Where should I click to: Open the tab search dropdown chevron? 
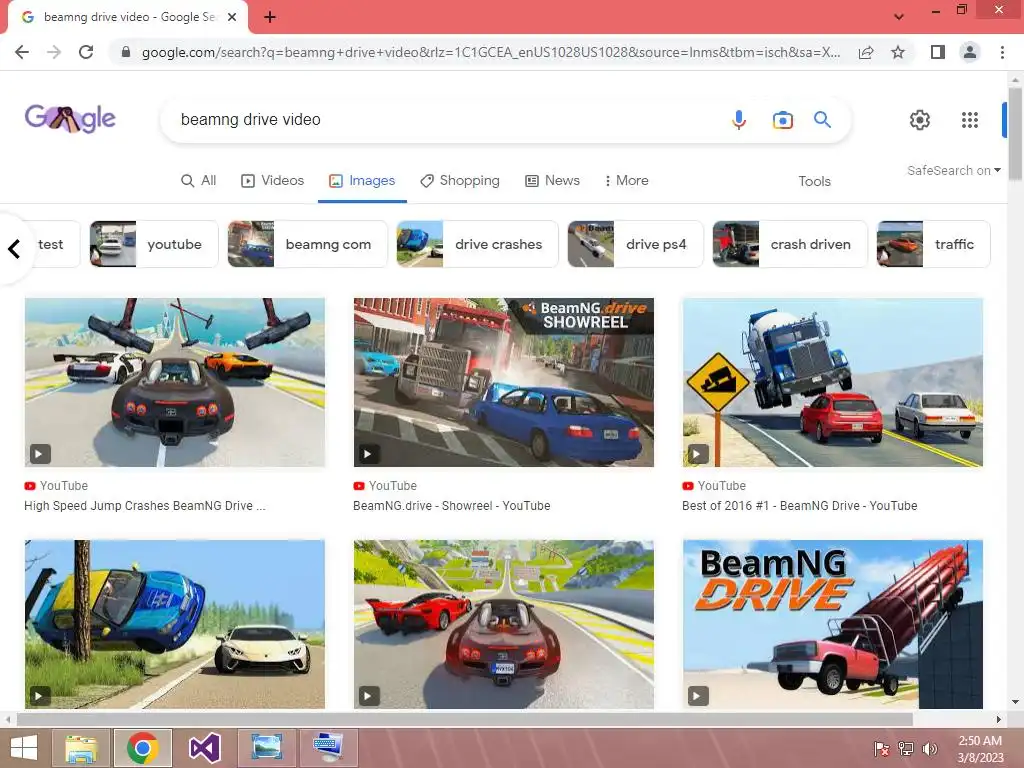(x=899, y=17)
